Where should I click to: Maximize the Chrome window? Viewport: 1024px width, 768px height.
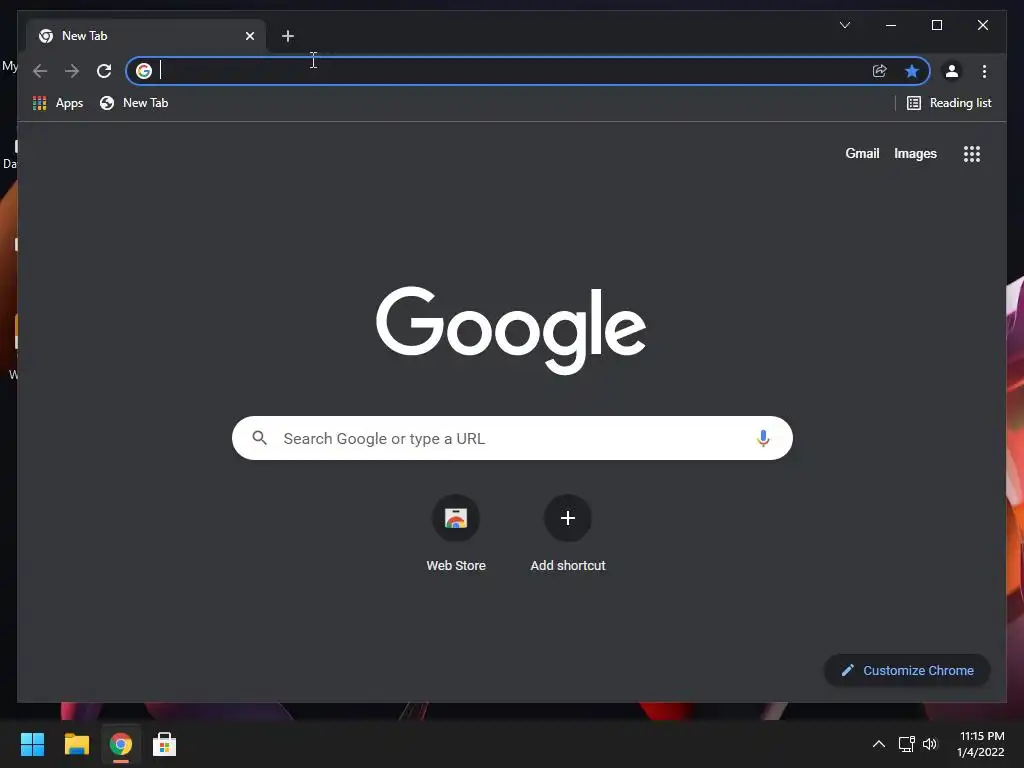pos(936,25)
